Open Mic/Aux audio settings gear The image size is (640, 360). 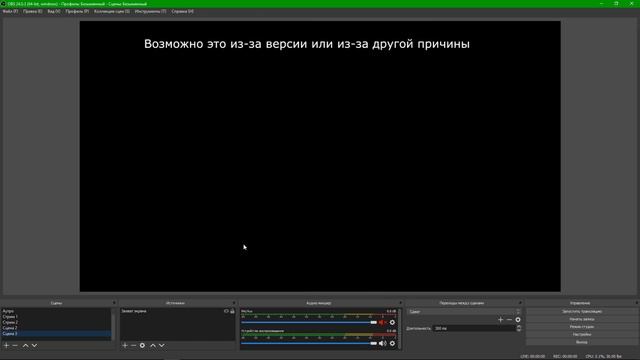click(392, 322)
